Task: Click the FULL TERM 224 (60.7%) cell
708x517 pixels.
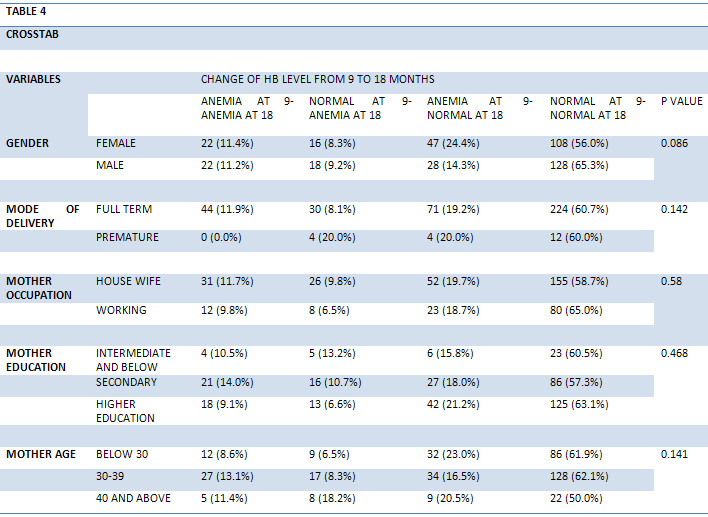Action: click(579, 210)
